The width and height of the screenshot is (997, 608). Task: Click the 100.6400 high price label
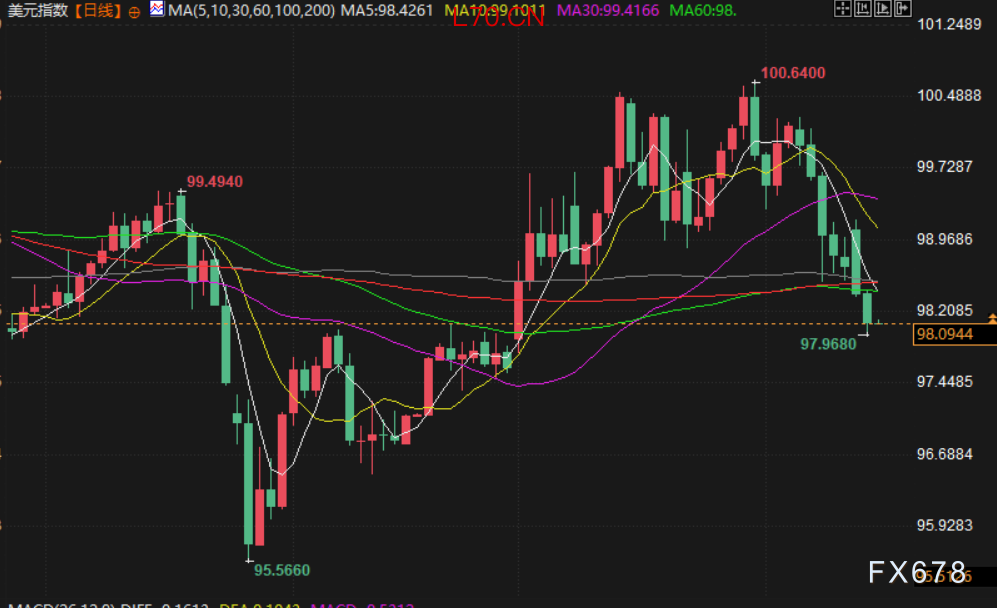pyautogui.click(x=792, y=73)
